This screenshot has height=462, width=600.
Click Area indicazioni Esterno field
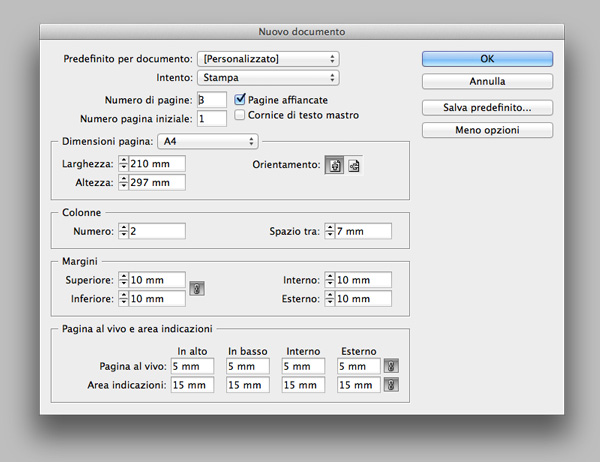point(359,385)
